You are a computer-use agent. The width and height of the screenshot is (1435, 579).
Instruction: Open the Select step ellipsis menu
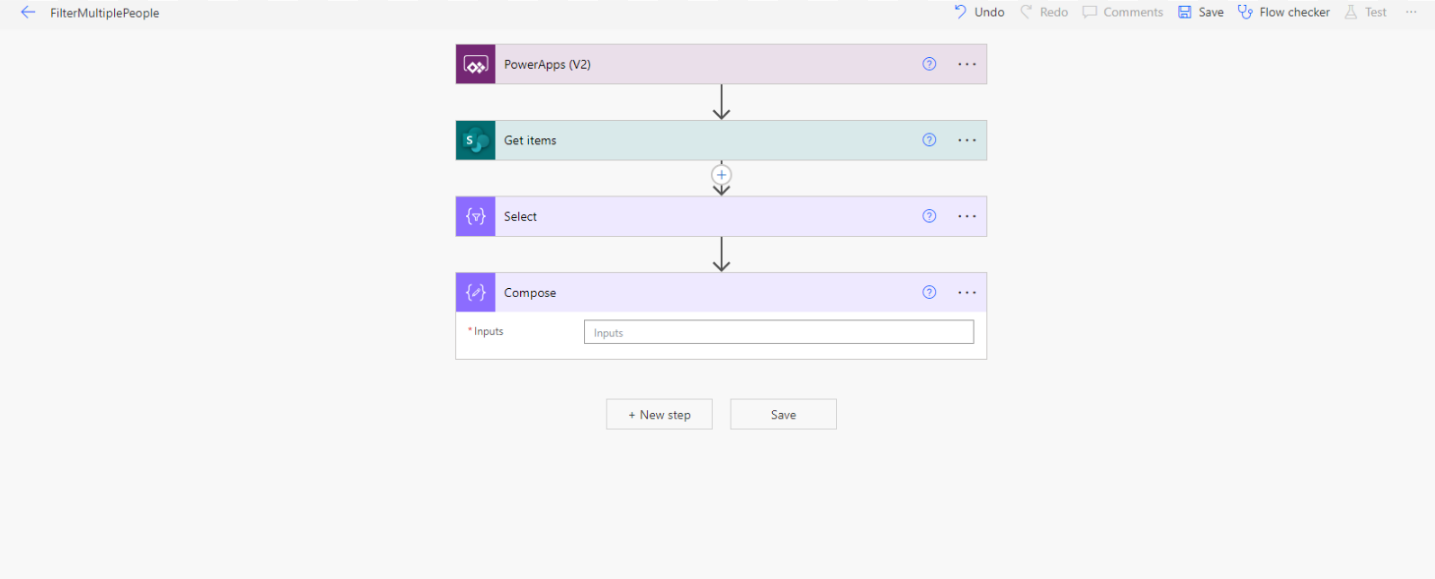point(966,216)
